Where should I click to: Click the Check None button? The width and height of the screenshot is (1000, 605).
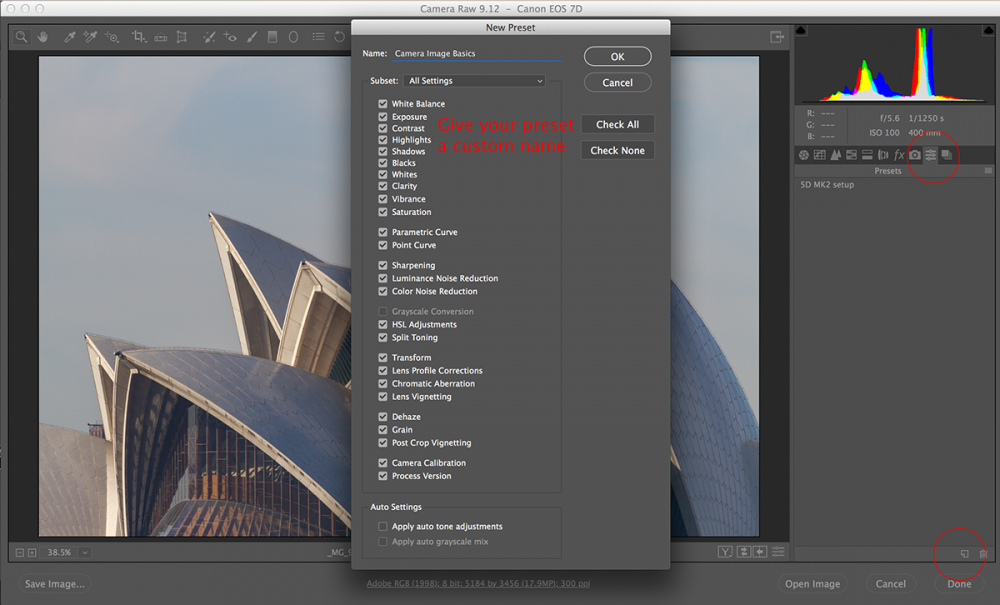pyautogui.click(x=617, y=150)
